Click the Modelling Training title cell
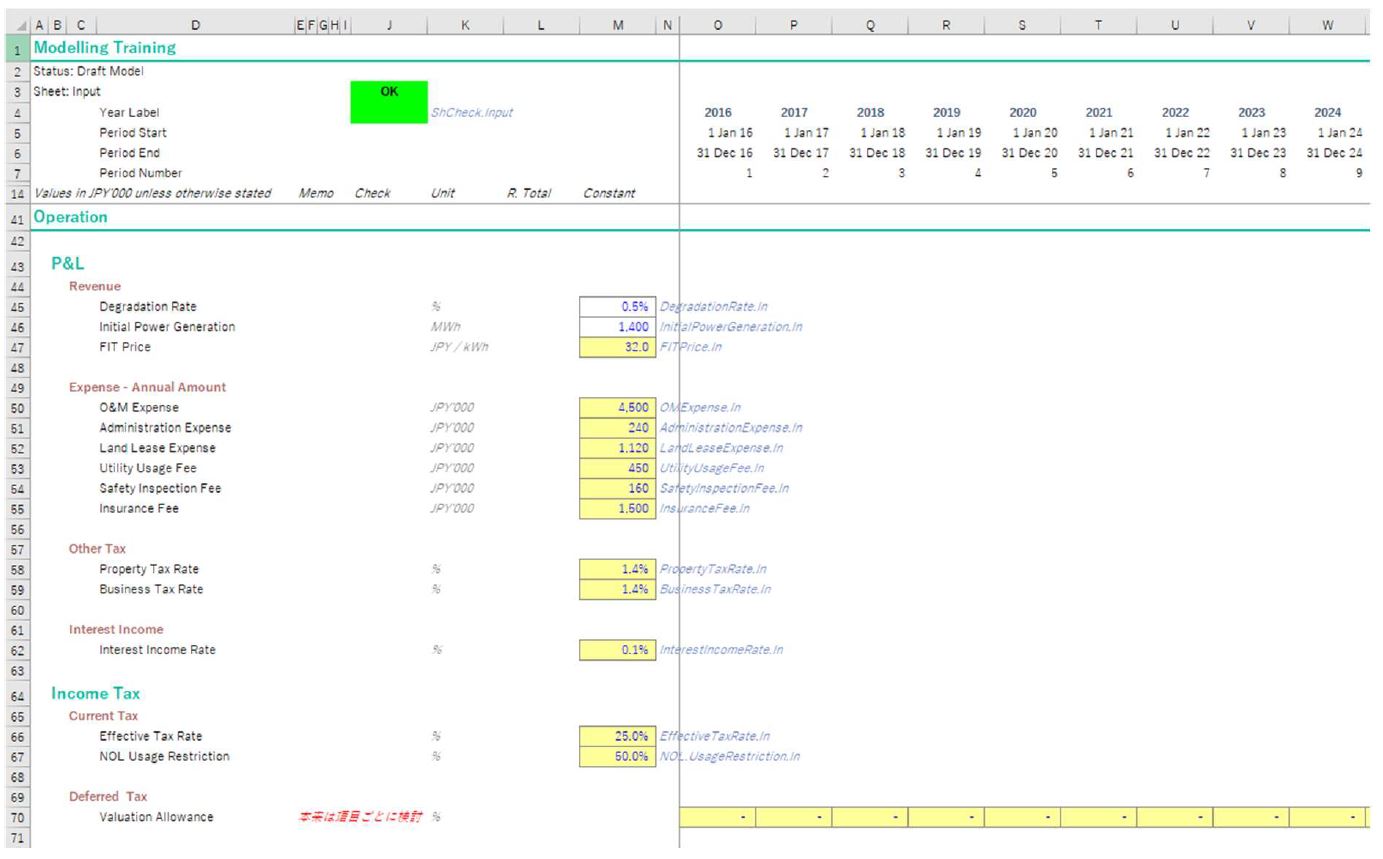 click(x=104, y=48)
